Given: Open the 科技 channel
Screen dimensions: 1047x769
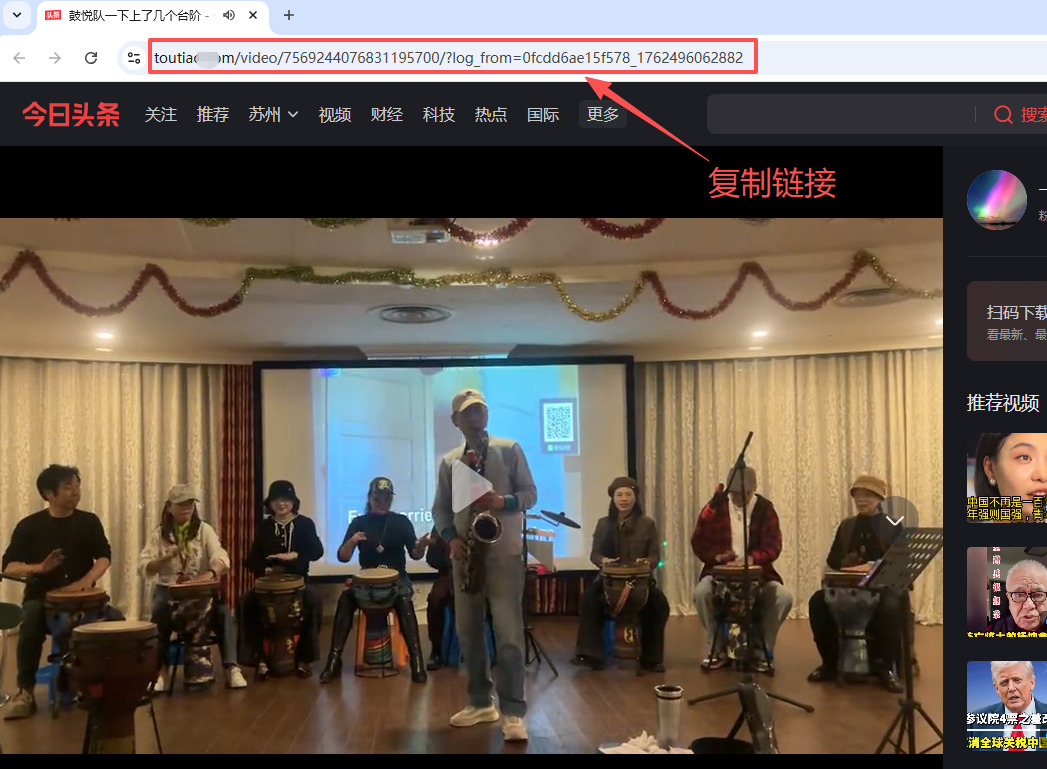Looking at the screenshot, I should coord(439,115).
